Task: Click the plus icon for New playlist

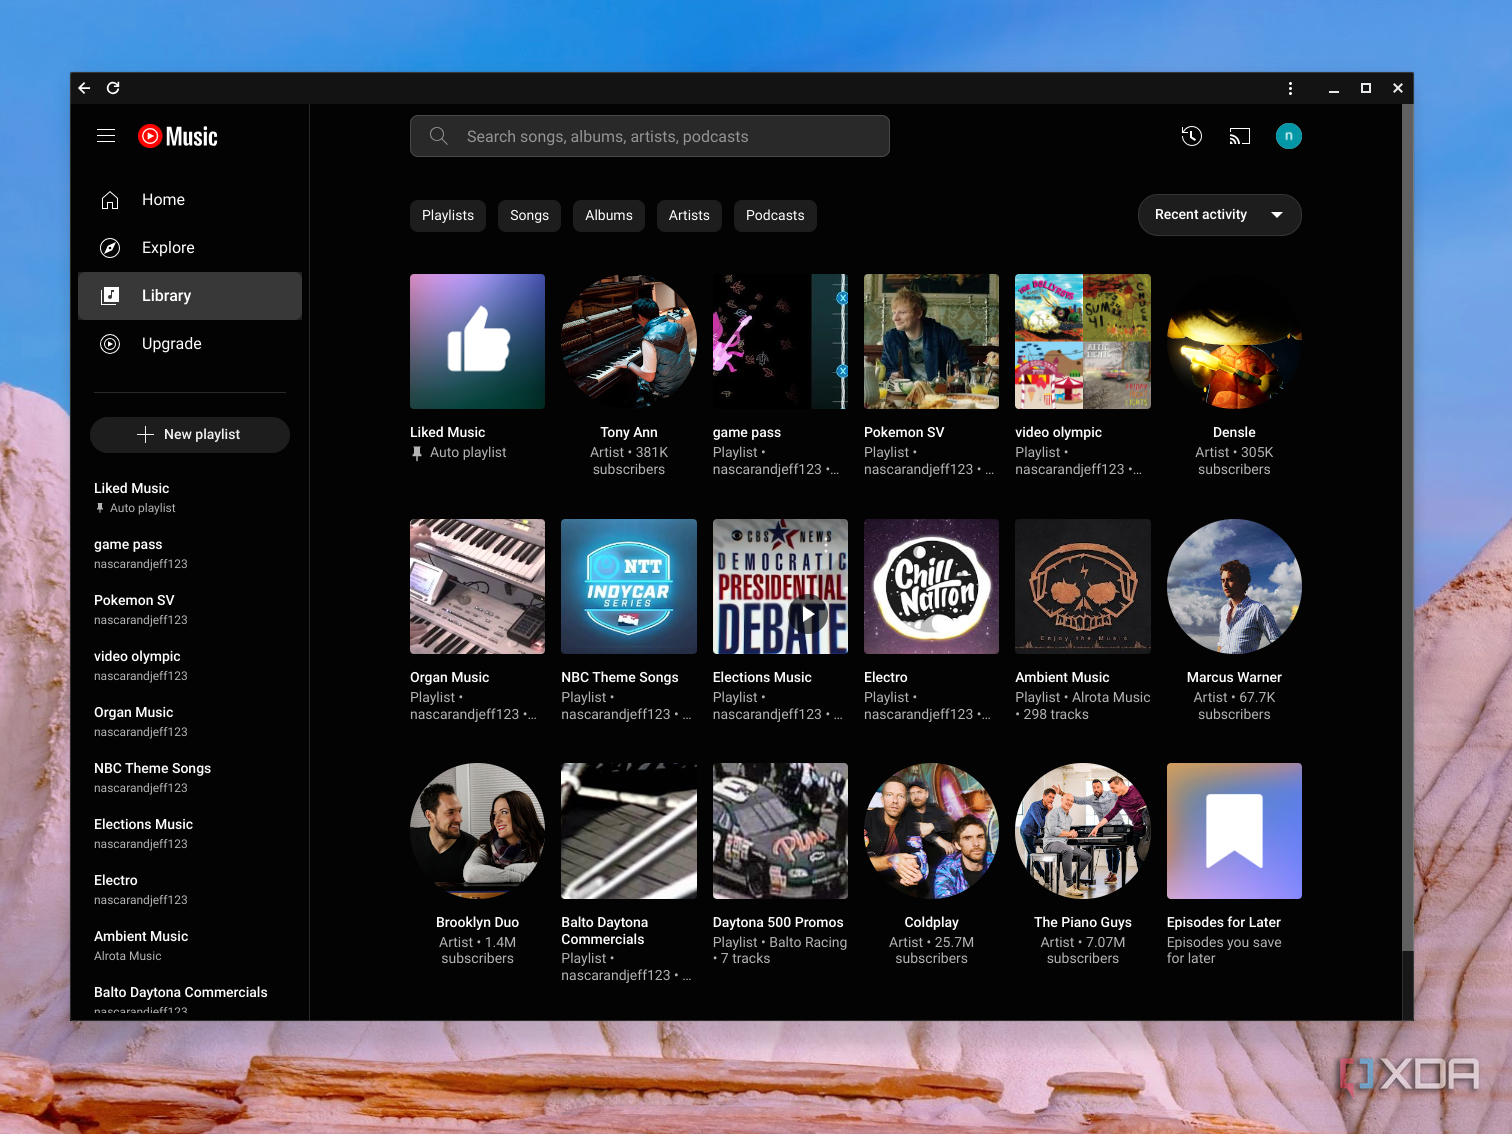Action: [x=146, y=434]
